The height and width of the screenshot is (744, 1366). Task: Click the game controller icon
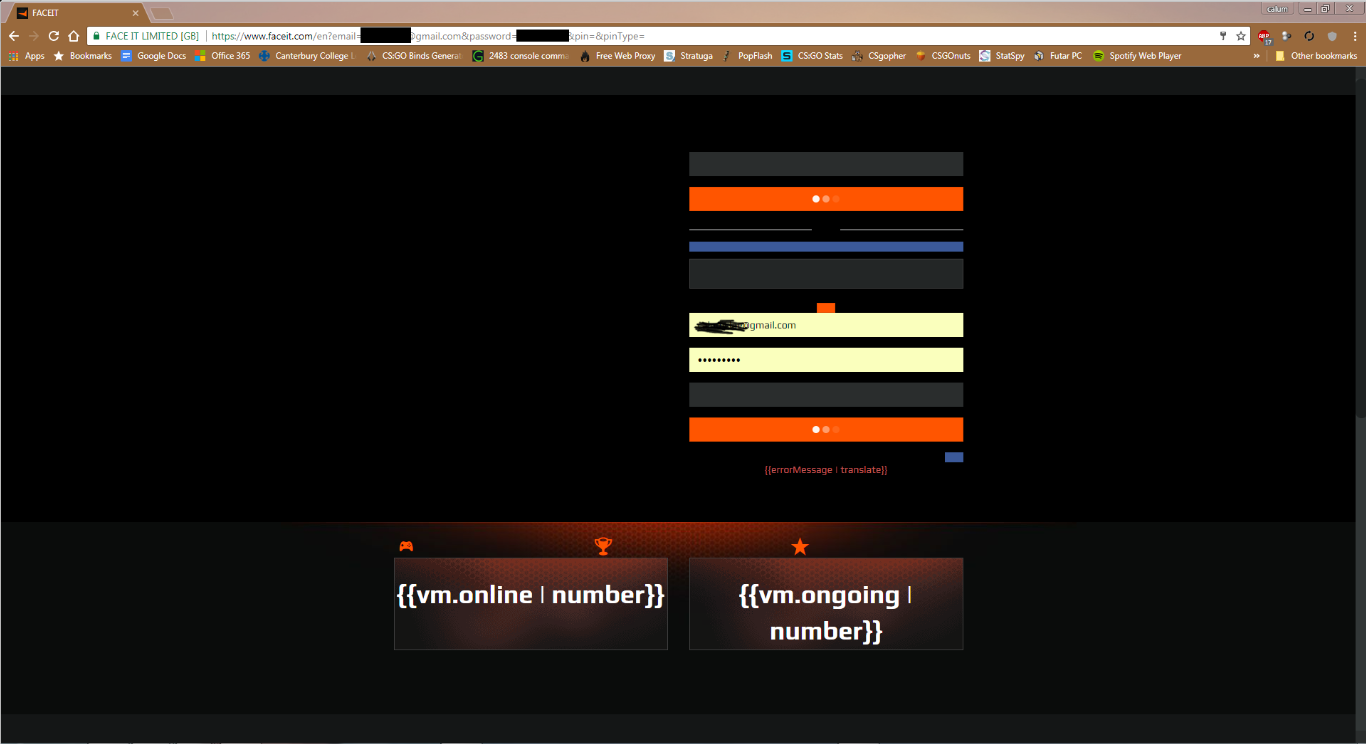pyautogui.click(x=406, y=546)
